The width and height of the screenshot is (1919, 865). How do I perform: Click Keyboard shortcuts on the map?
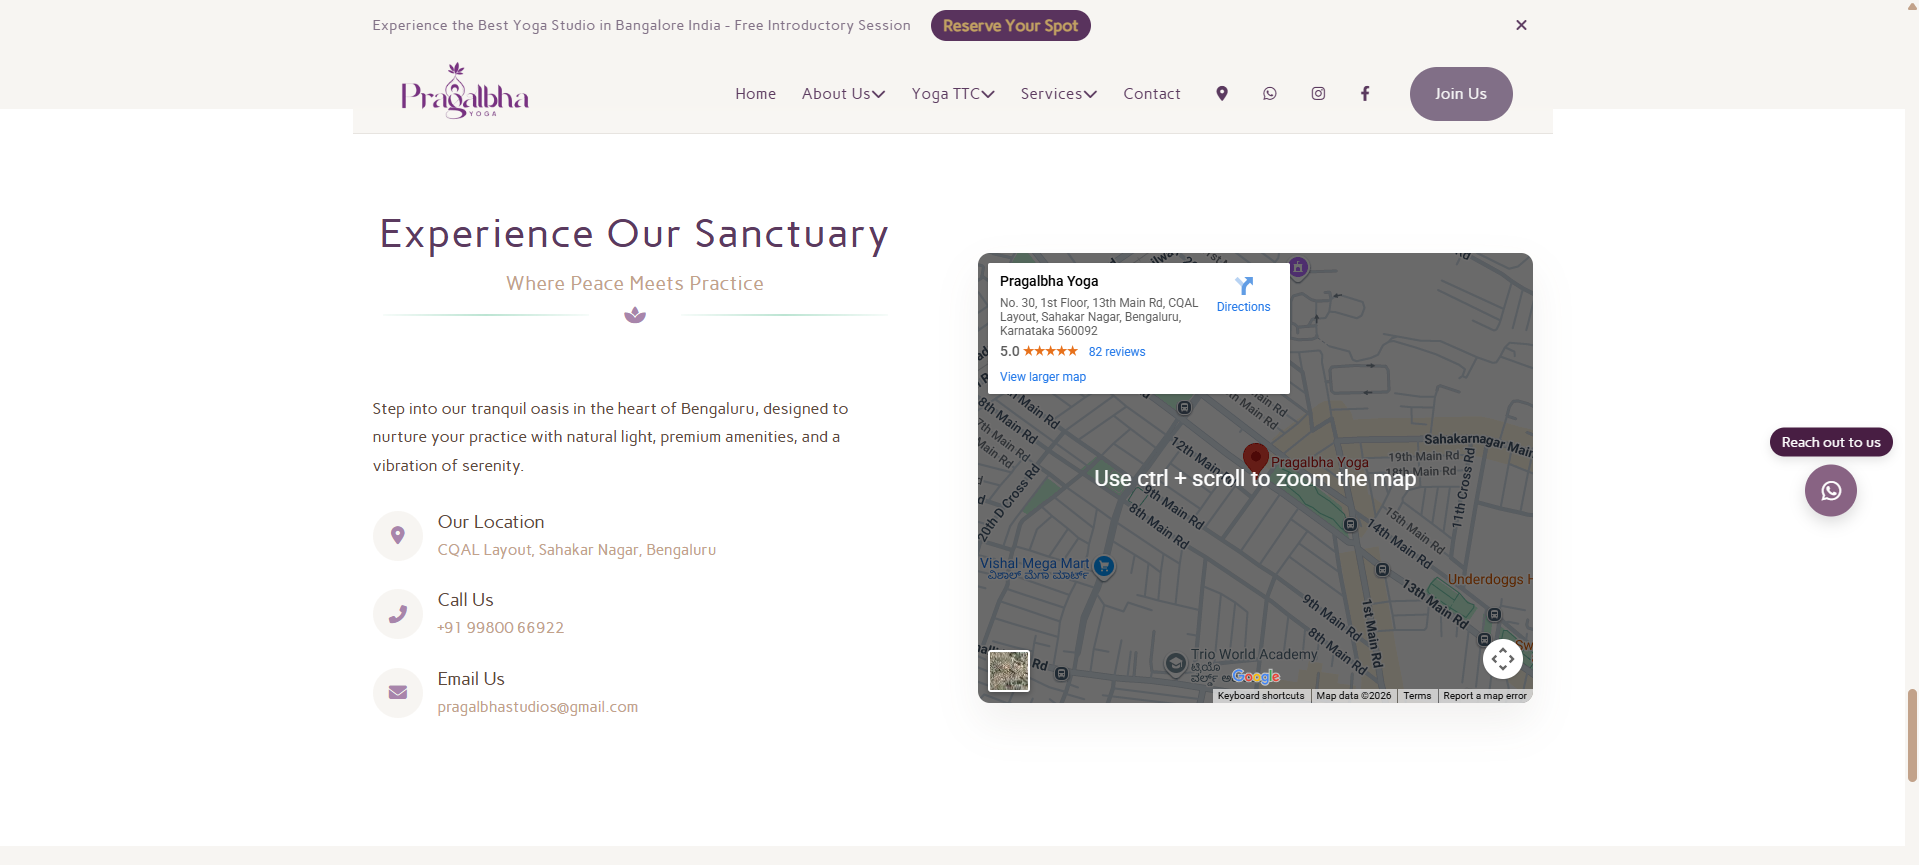point(1261,696)
